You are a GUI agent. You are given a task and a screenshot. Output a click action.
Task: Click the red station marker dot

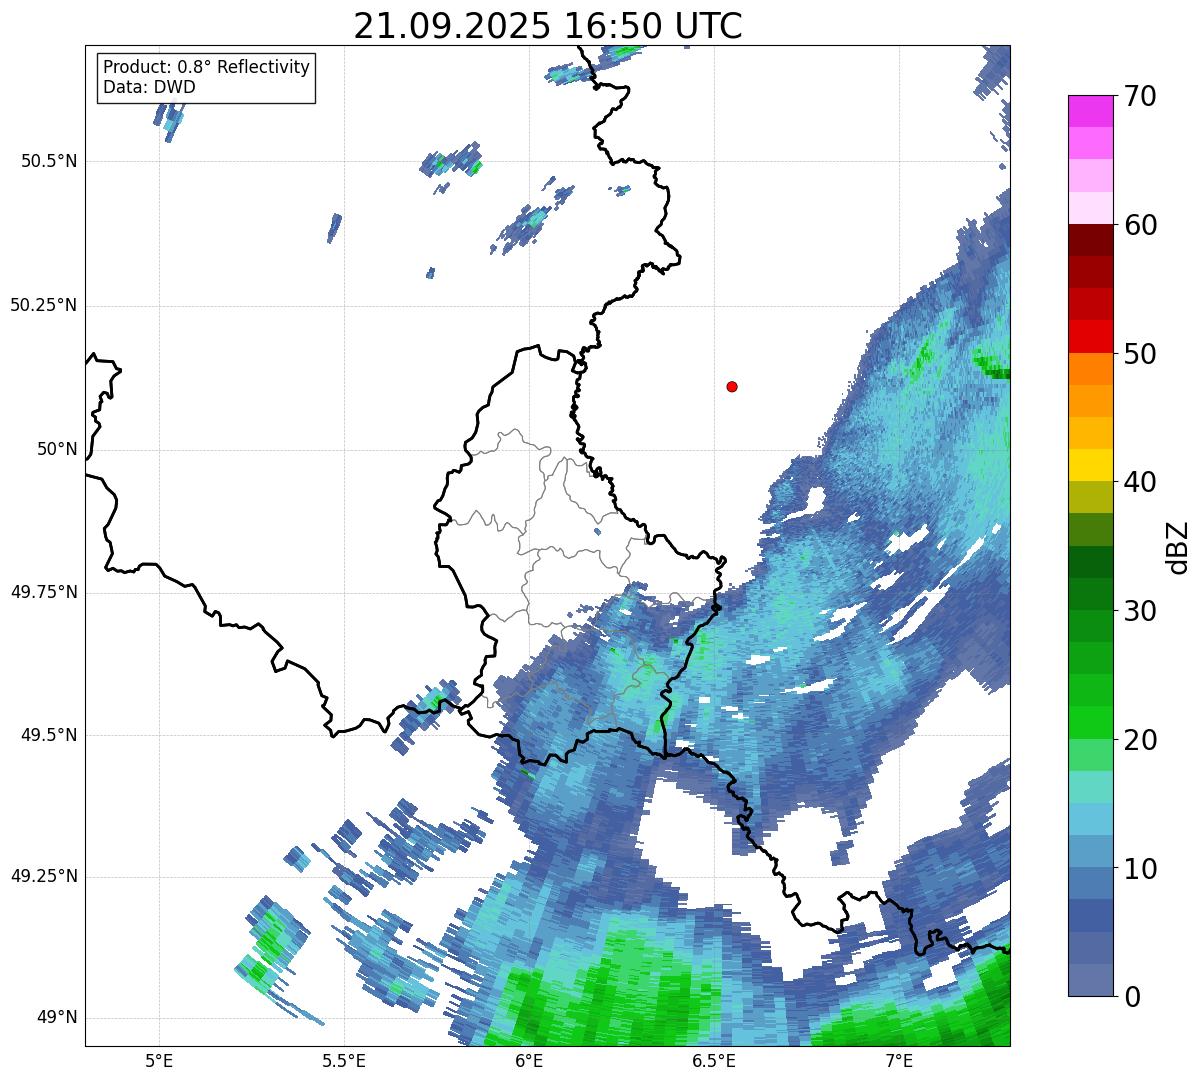coord(732,386)
